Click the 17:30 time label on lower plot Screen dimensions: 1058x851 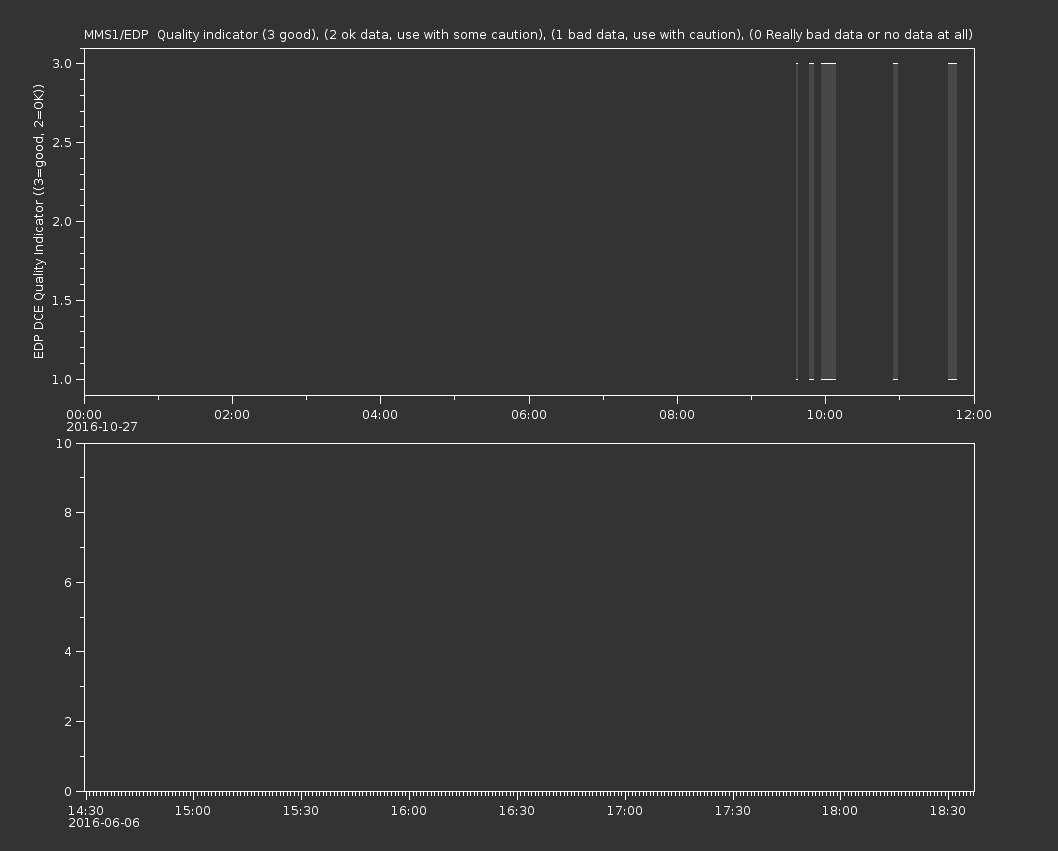[733, 811]
